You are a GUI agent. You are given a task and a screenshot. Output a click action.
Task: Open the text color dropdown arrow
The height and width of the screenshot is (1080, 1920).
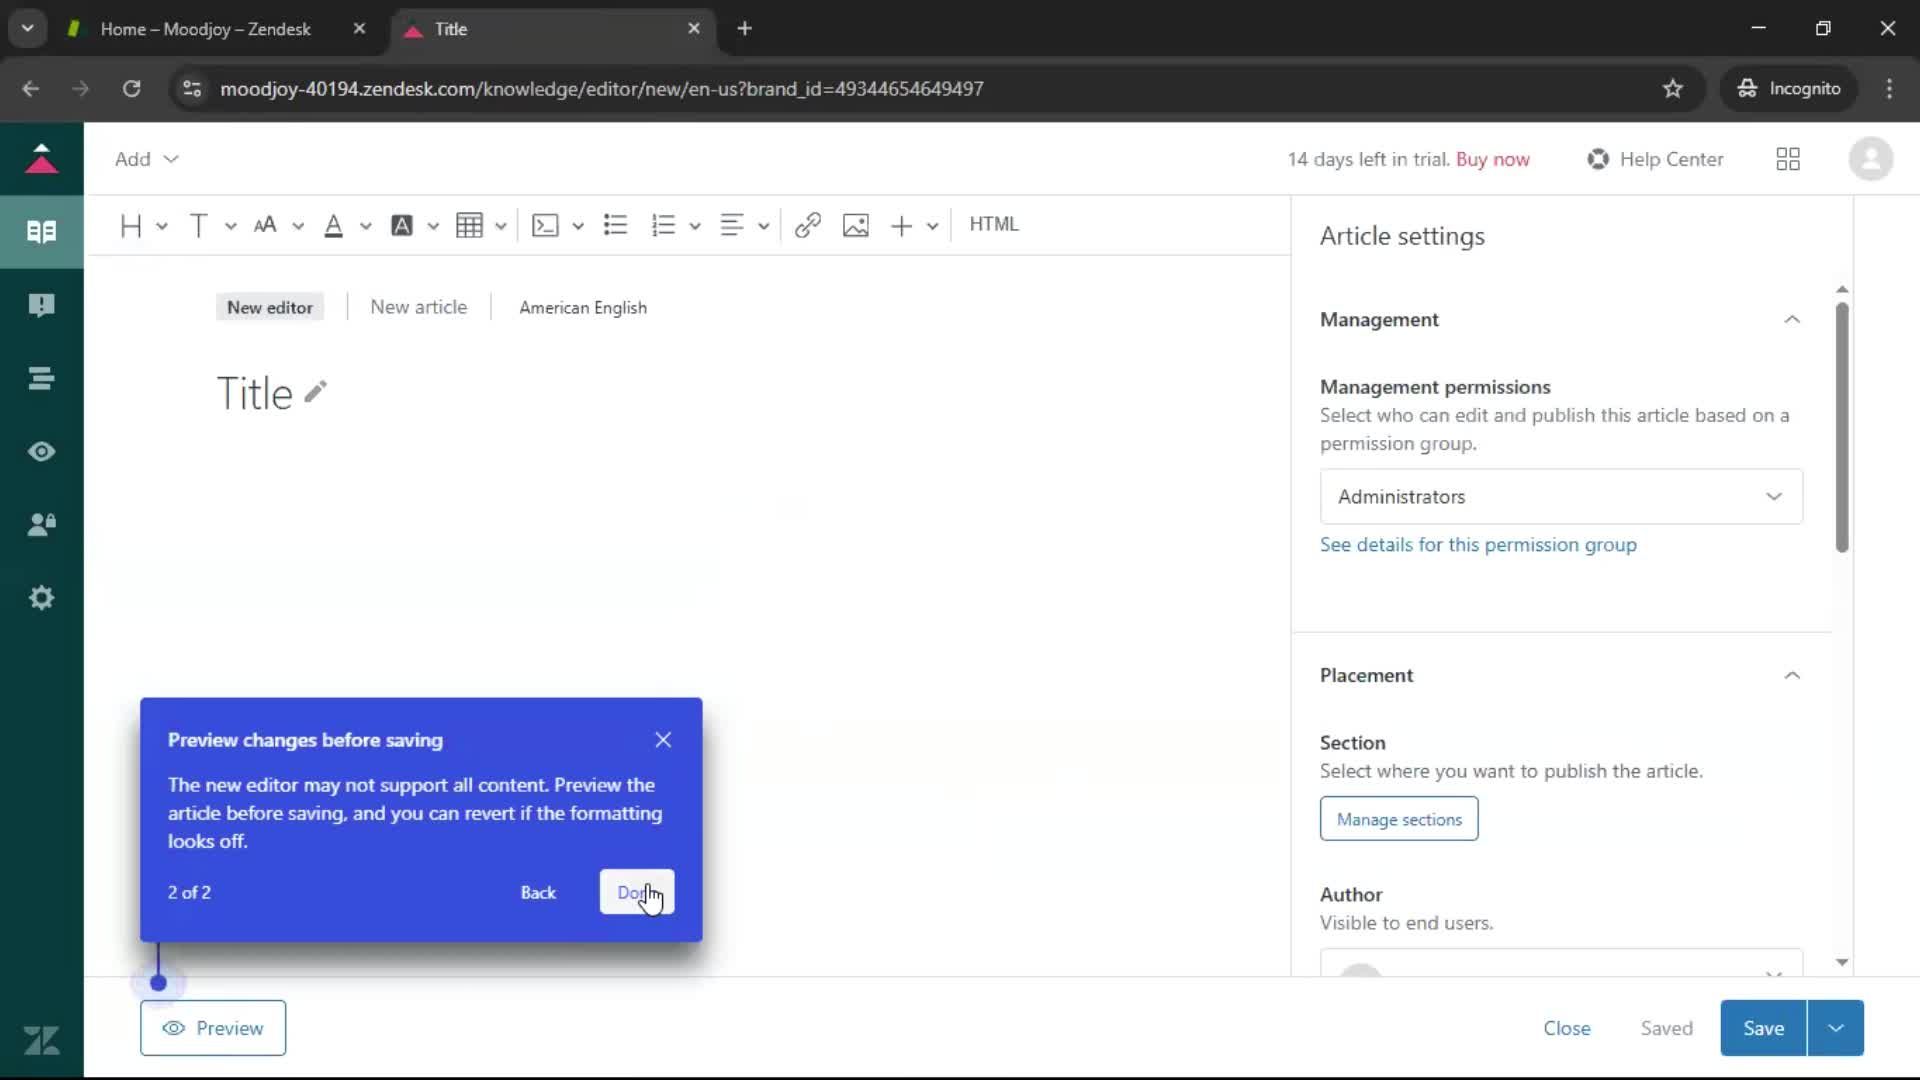pyautogui.click(x=366, y=226)
